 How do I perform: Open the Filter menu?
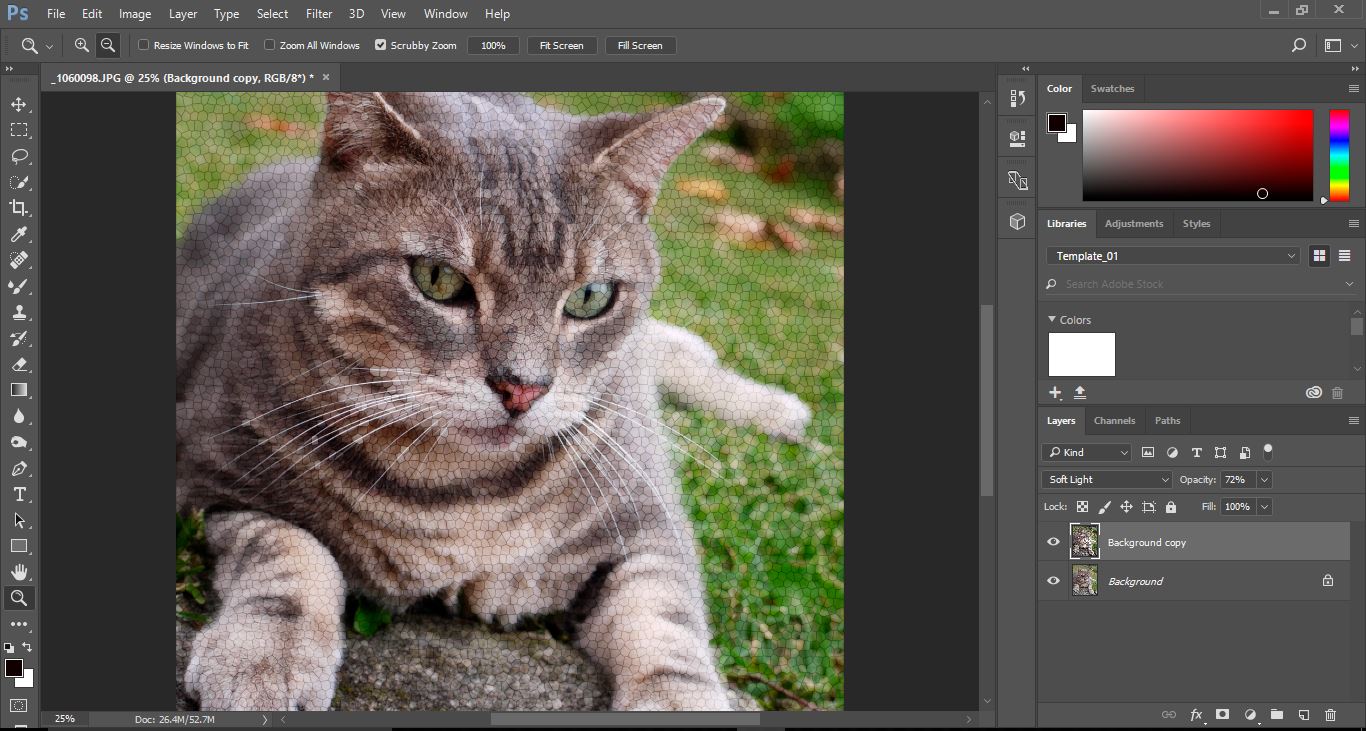point(319,14)
